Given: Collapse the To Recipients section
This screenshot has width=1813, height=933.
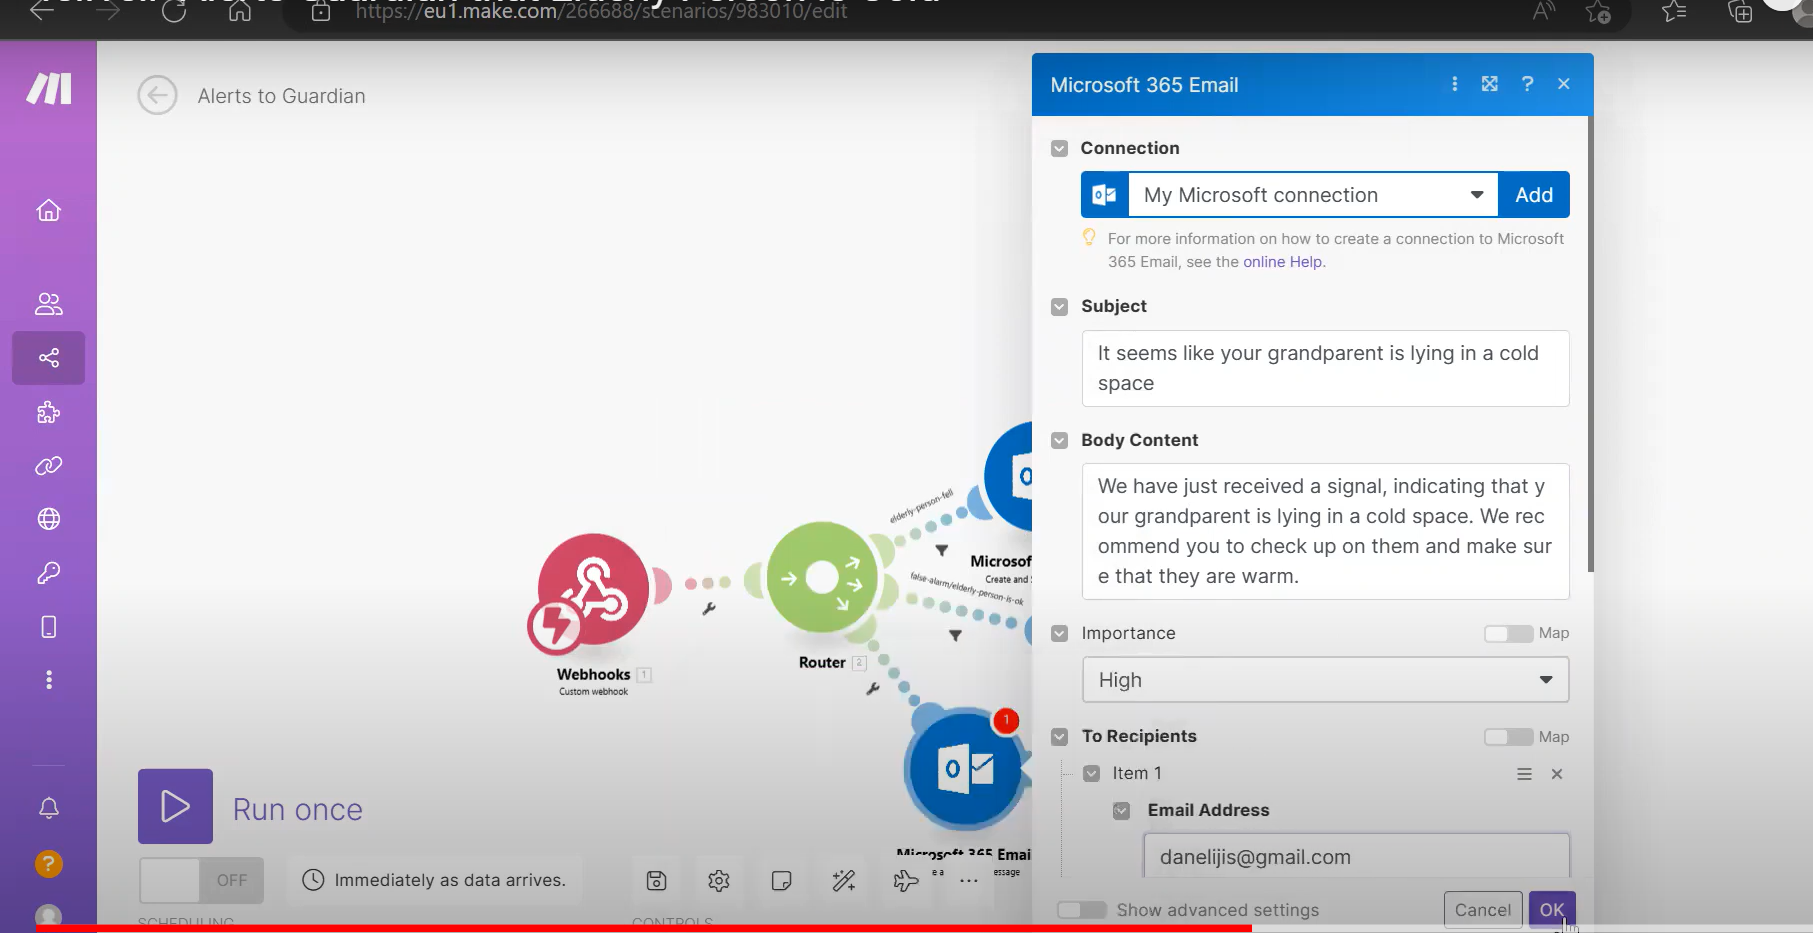Looking at the screenshot, I should coord(1060,737).
